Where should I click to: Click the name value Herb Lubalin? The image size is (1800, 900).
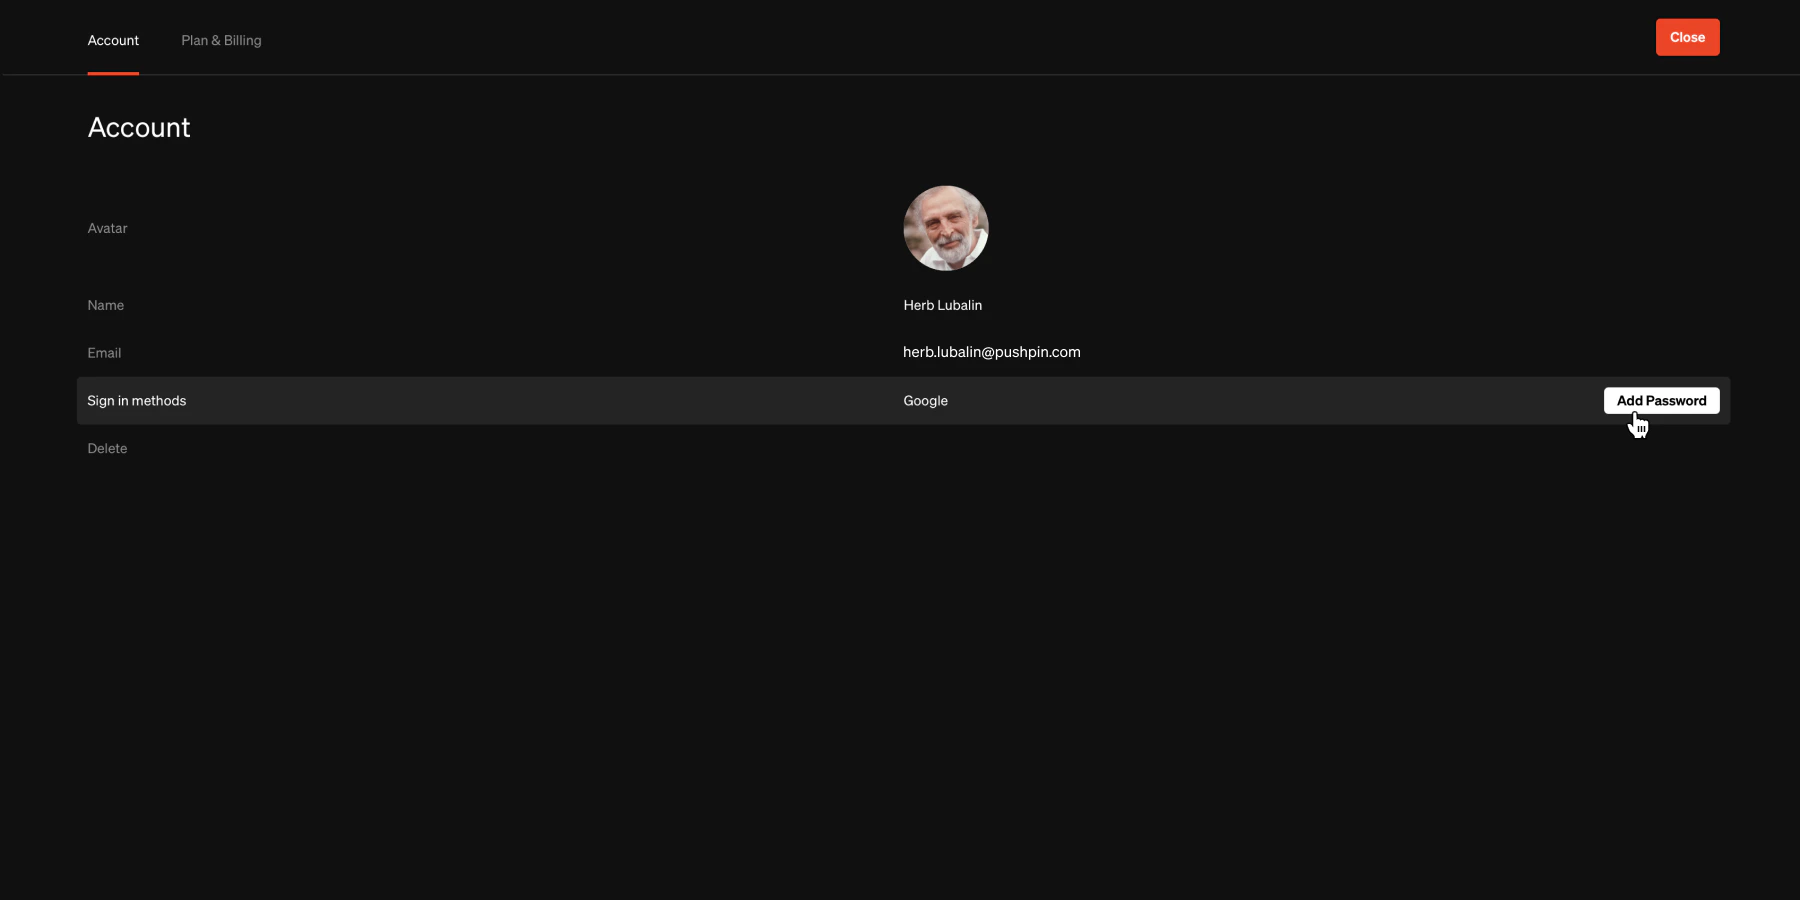click(941, 305)
